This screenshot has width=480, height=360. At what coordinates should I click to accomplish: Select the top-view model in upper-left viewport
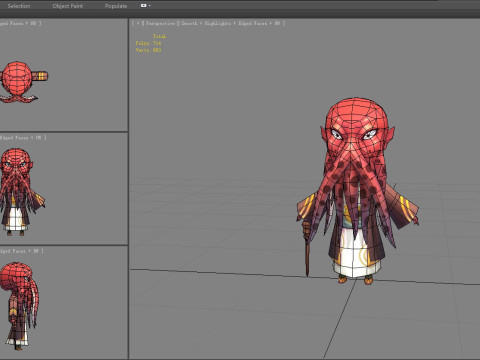23,82
